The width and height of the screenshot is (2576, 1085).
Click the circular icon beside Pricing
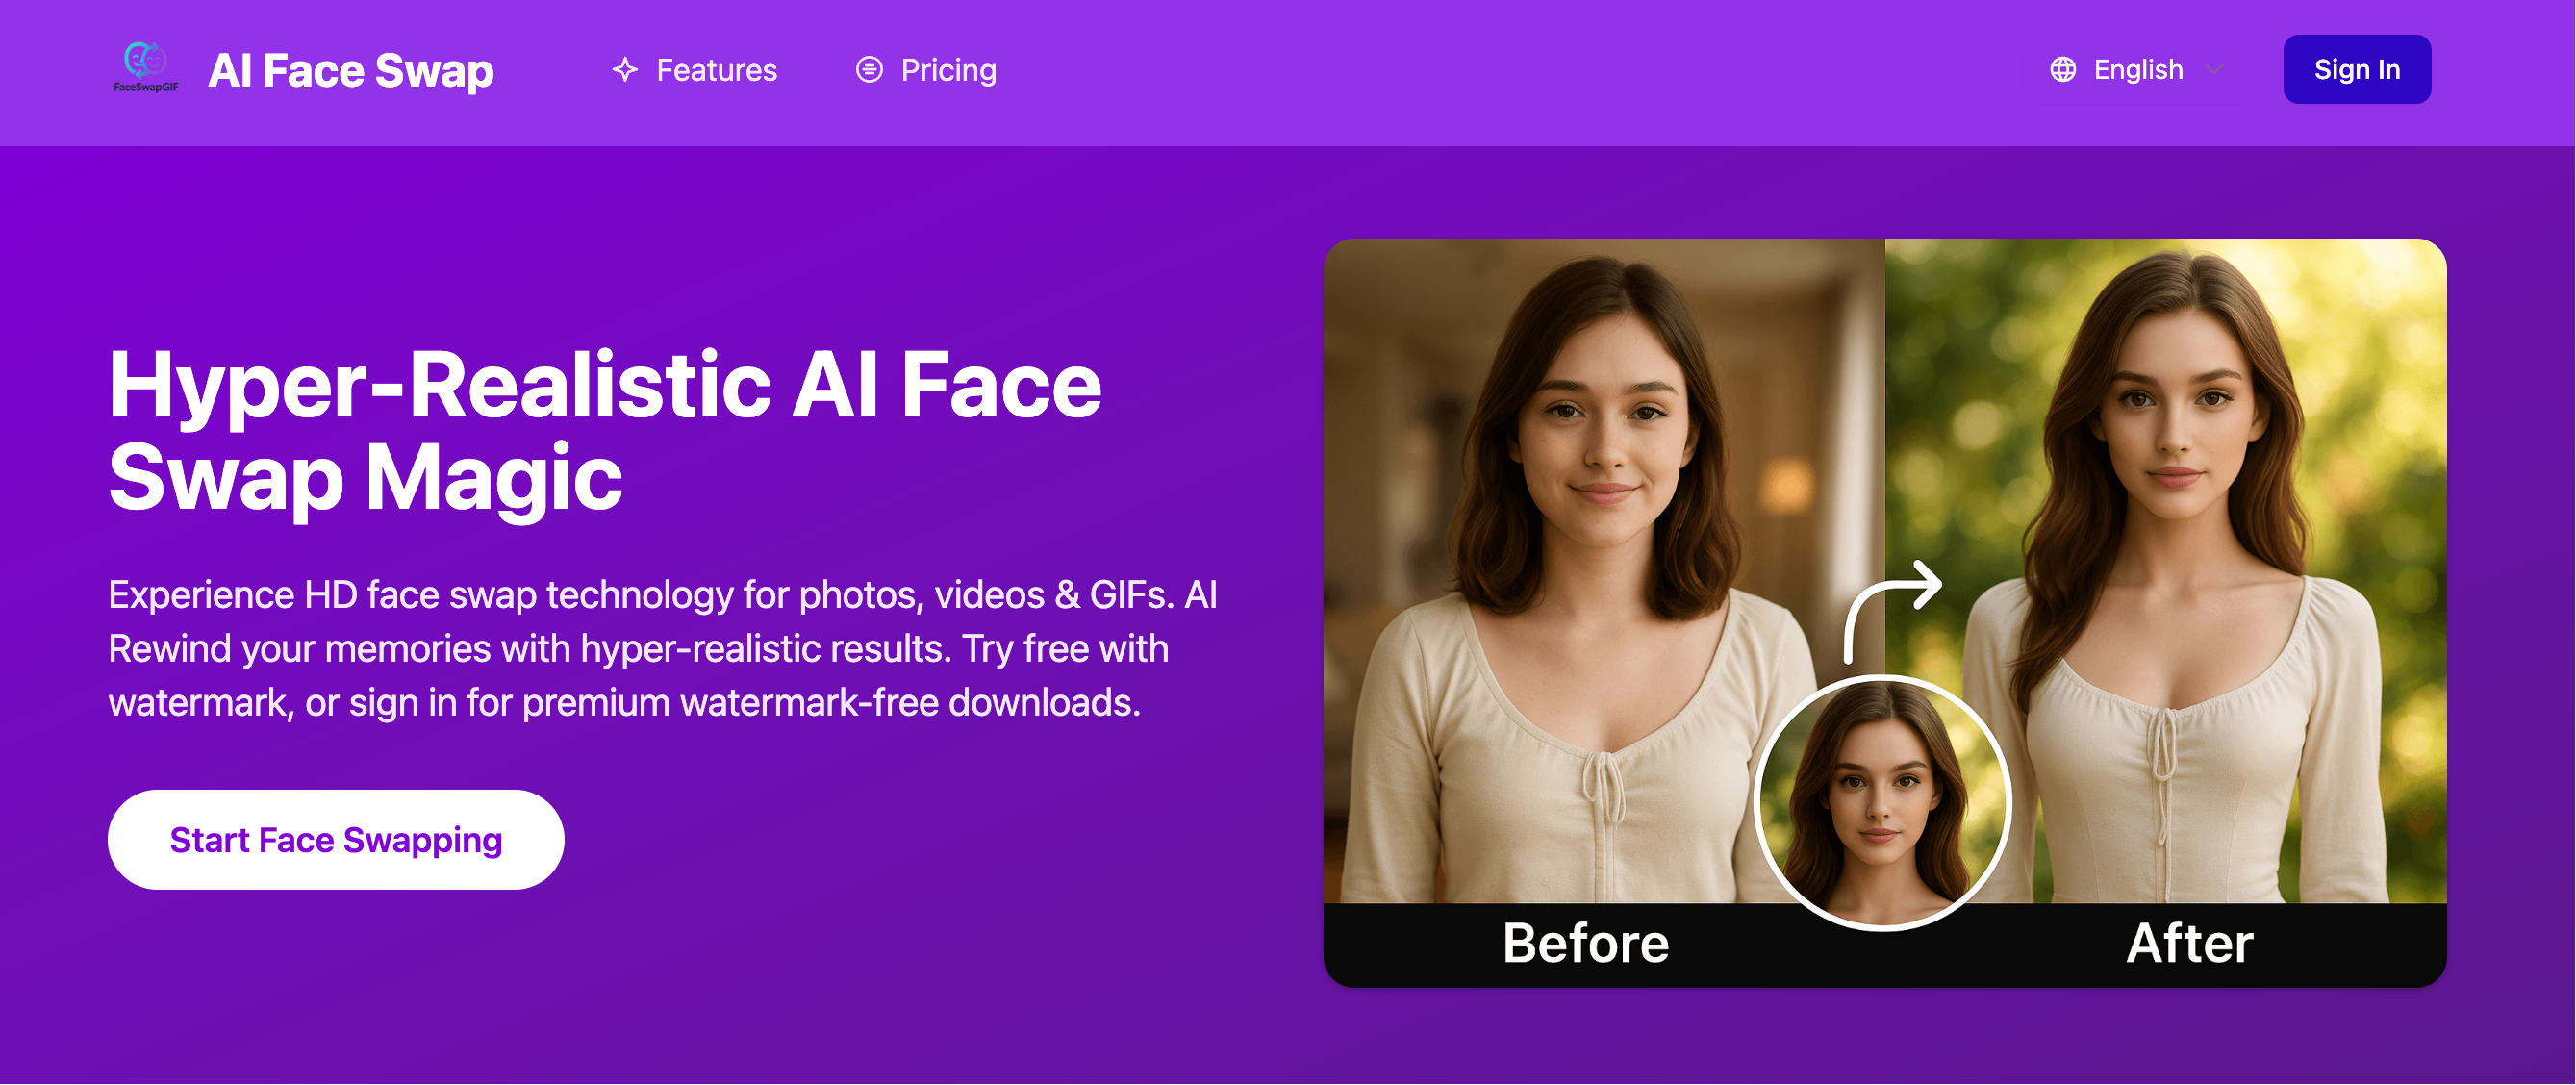pos(869,70)
